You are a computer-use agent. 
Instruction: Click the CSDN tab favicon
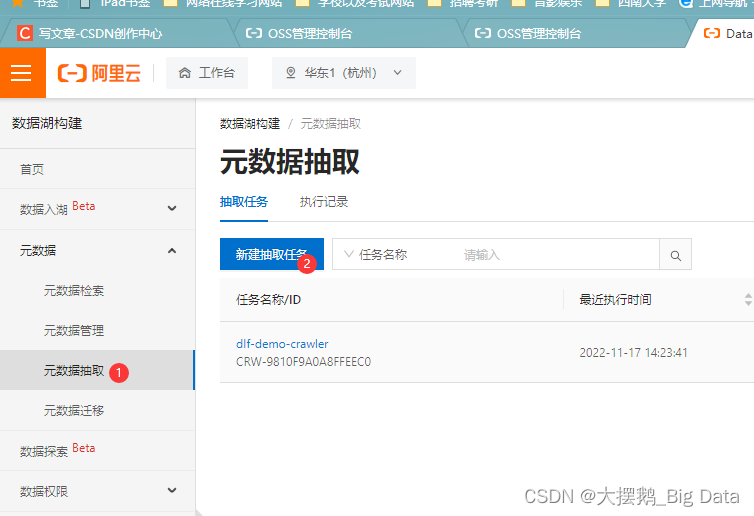click(x=24, y=33)
